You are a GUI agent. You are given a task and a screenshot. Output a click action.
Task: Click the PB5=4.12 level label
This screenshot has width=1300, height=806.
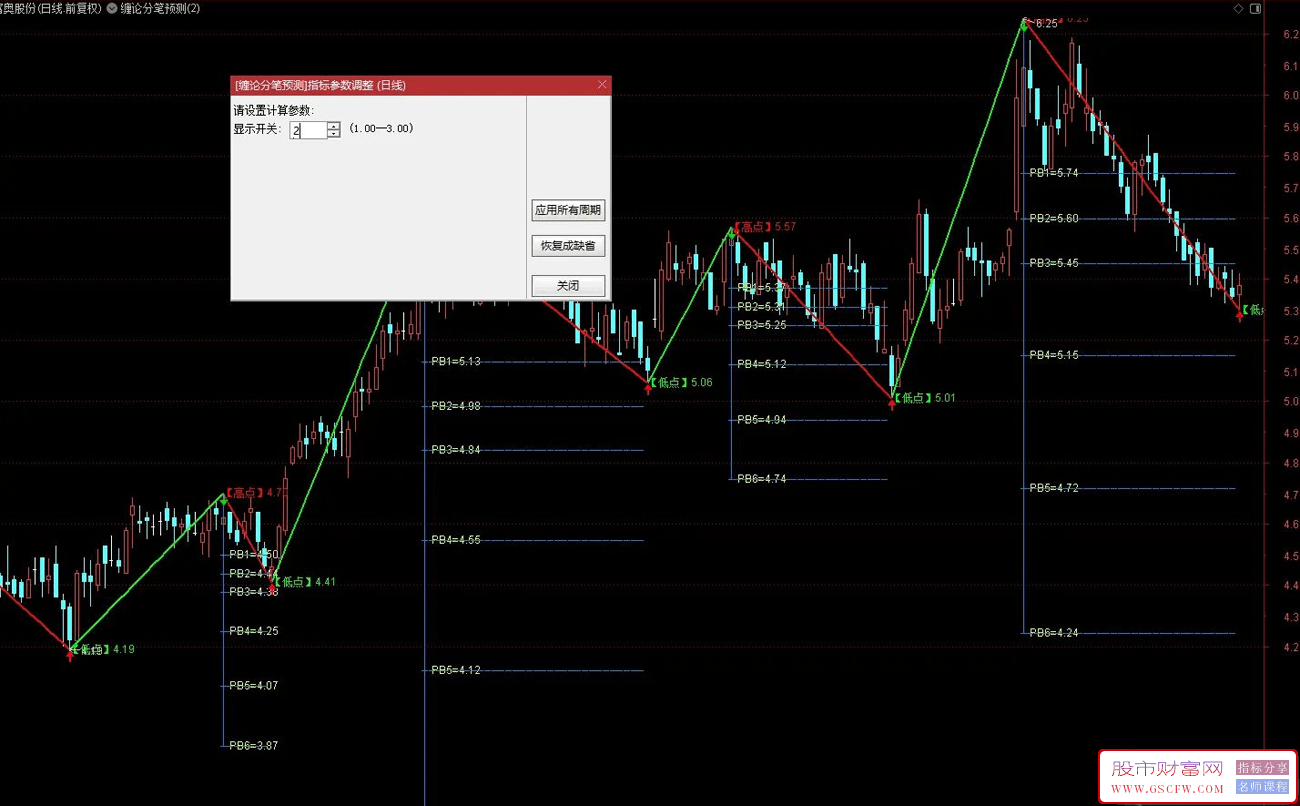coord(455,670)
